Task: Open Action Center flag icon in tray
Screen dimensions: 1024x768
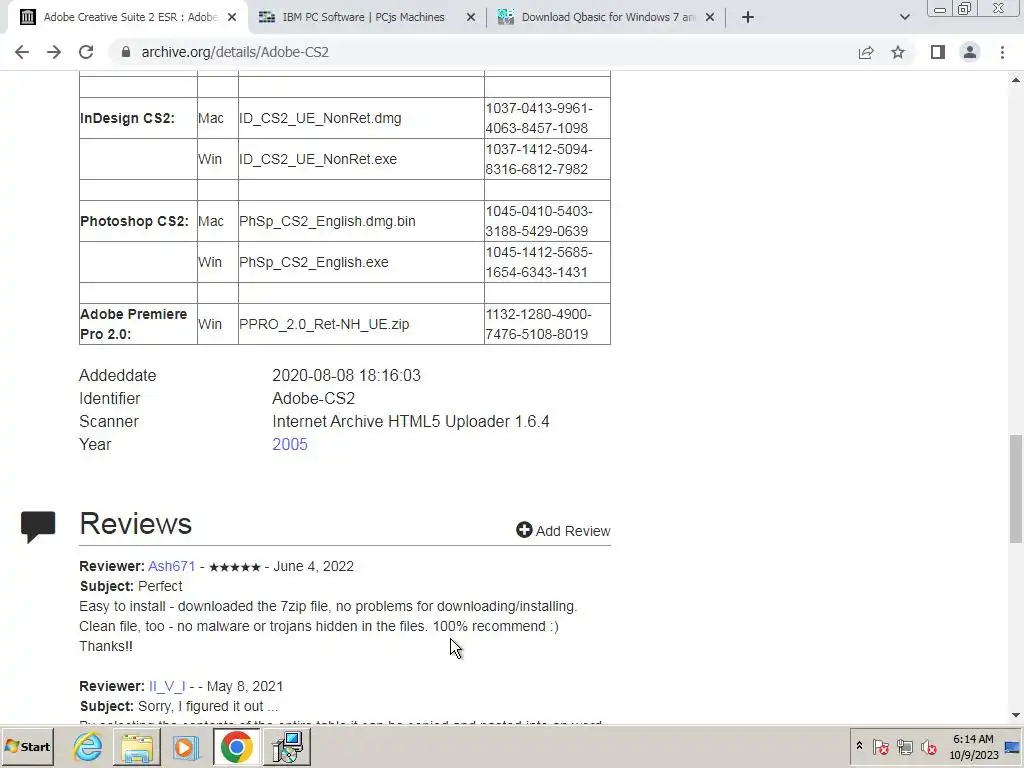Action: [x=880, y=746]
